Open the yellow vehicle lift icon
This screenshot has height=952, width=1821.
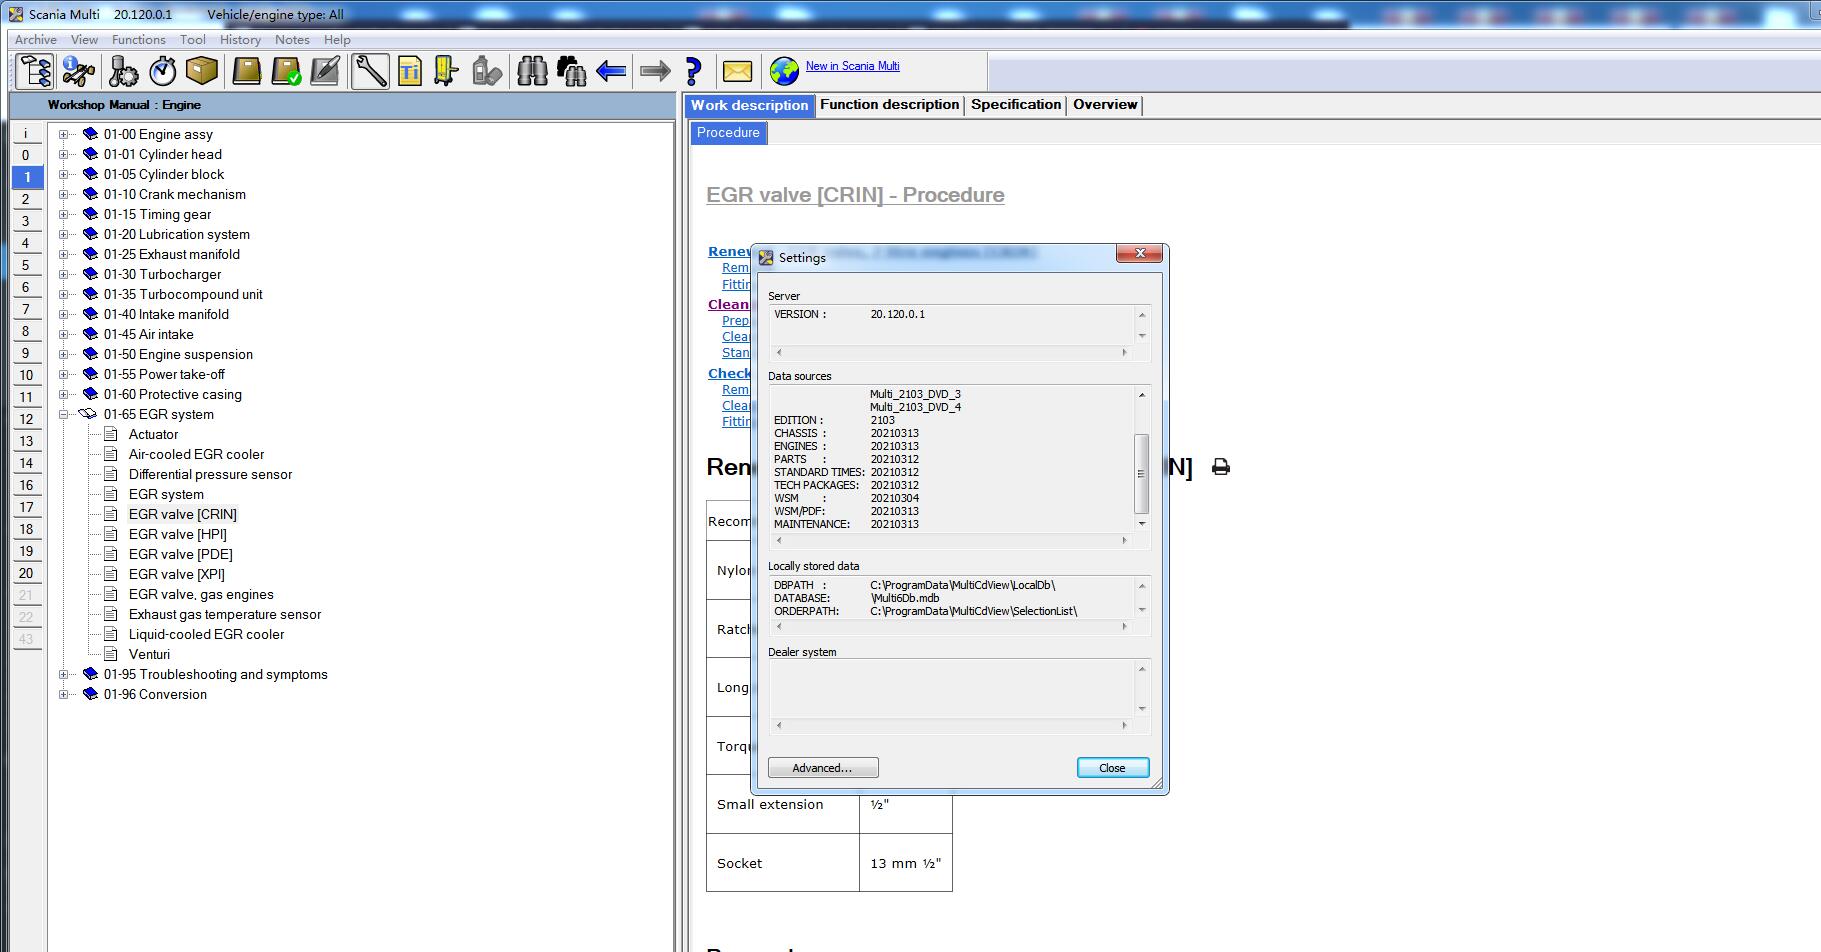click(x=446, y=71)
